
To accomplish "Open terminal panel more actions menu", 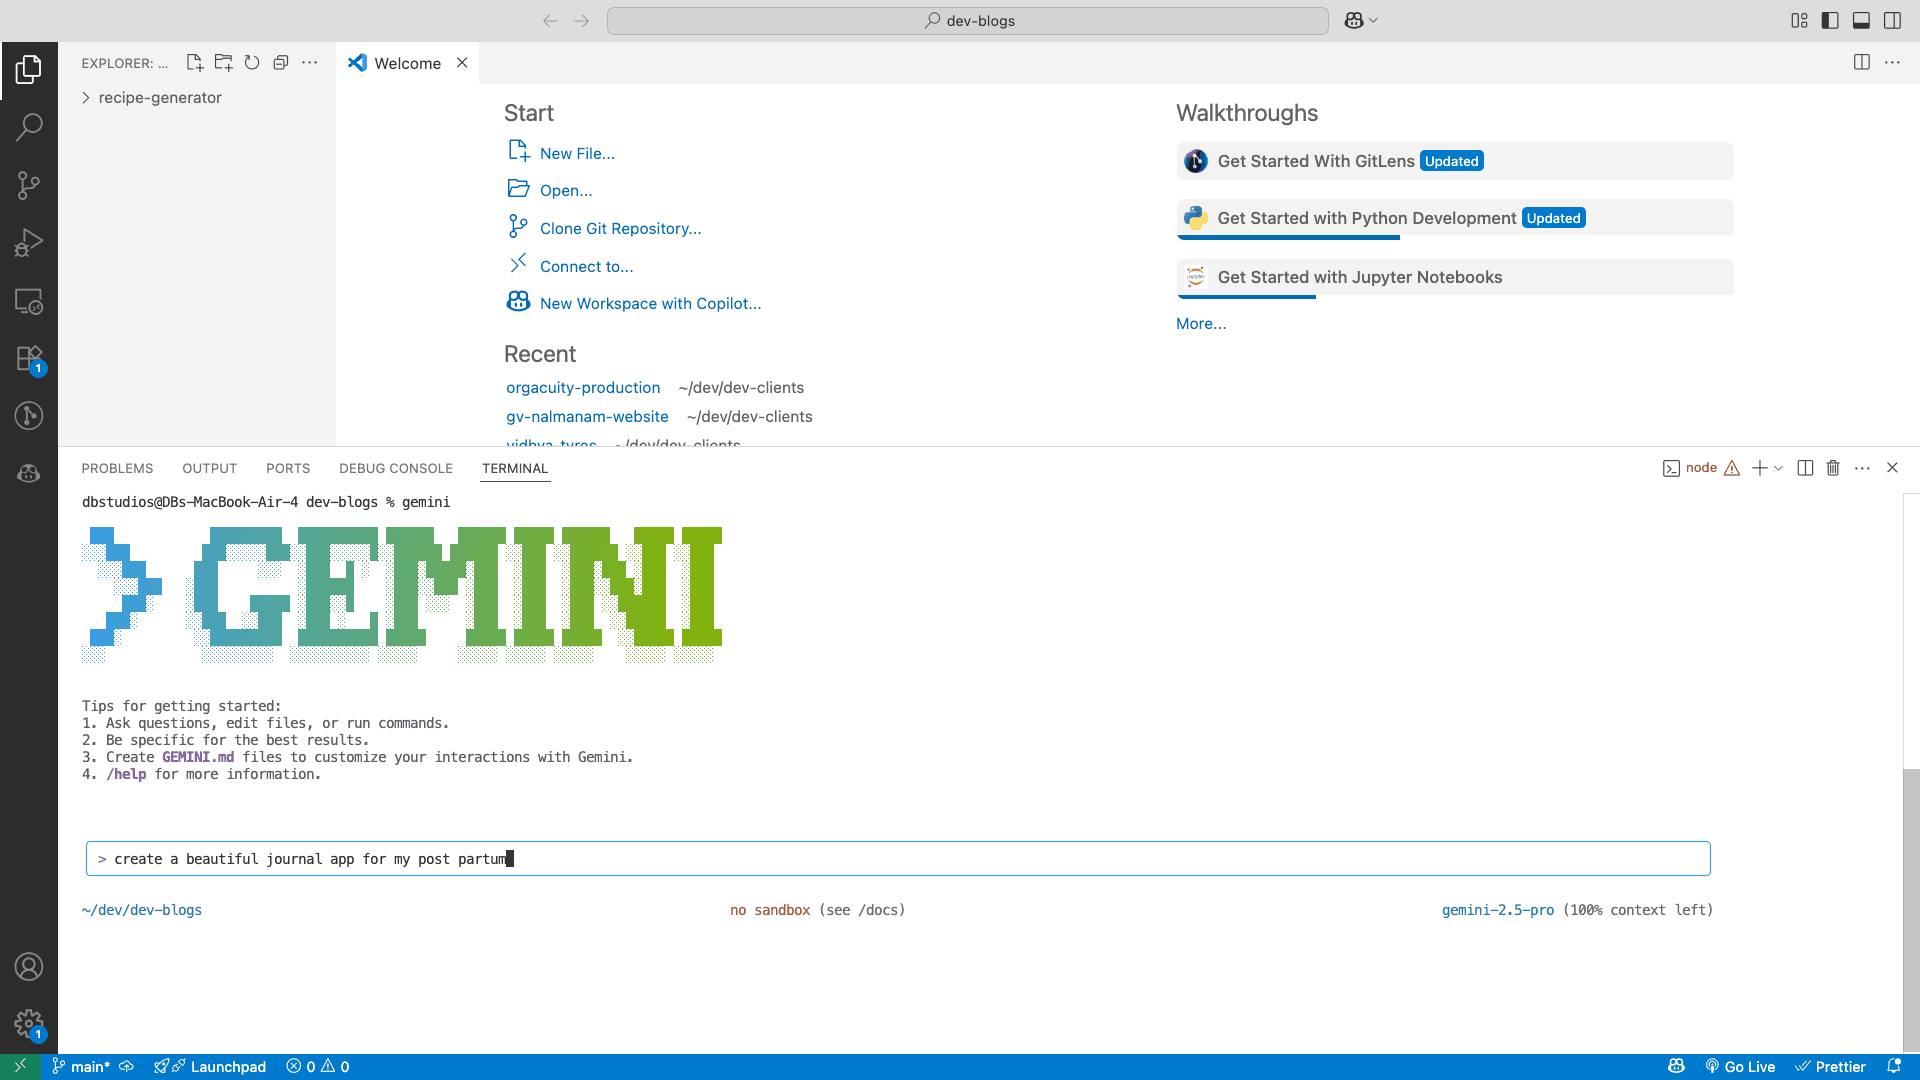I will click(1862, 468).
